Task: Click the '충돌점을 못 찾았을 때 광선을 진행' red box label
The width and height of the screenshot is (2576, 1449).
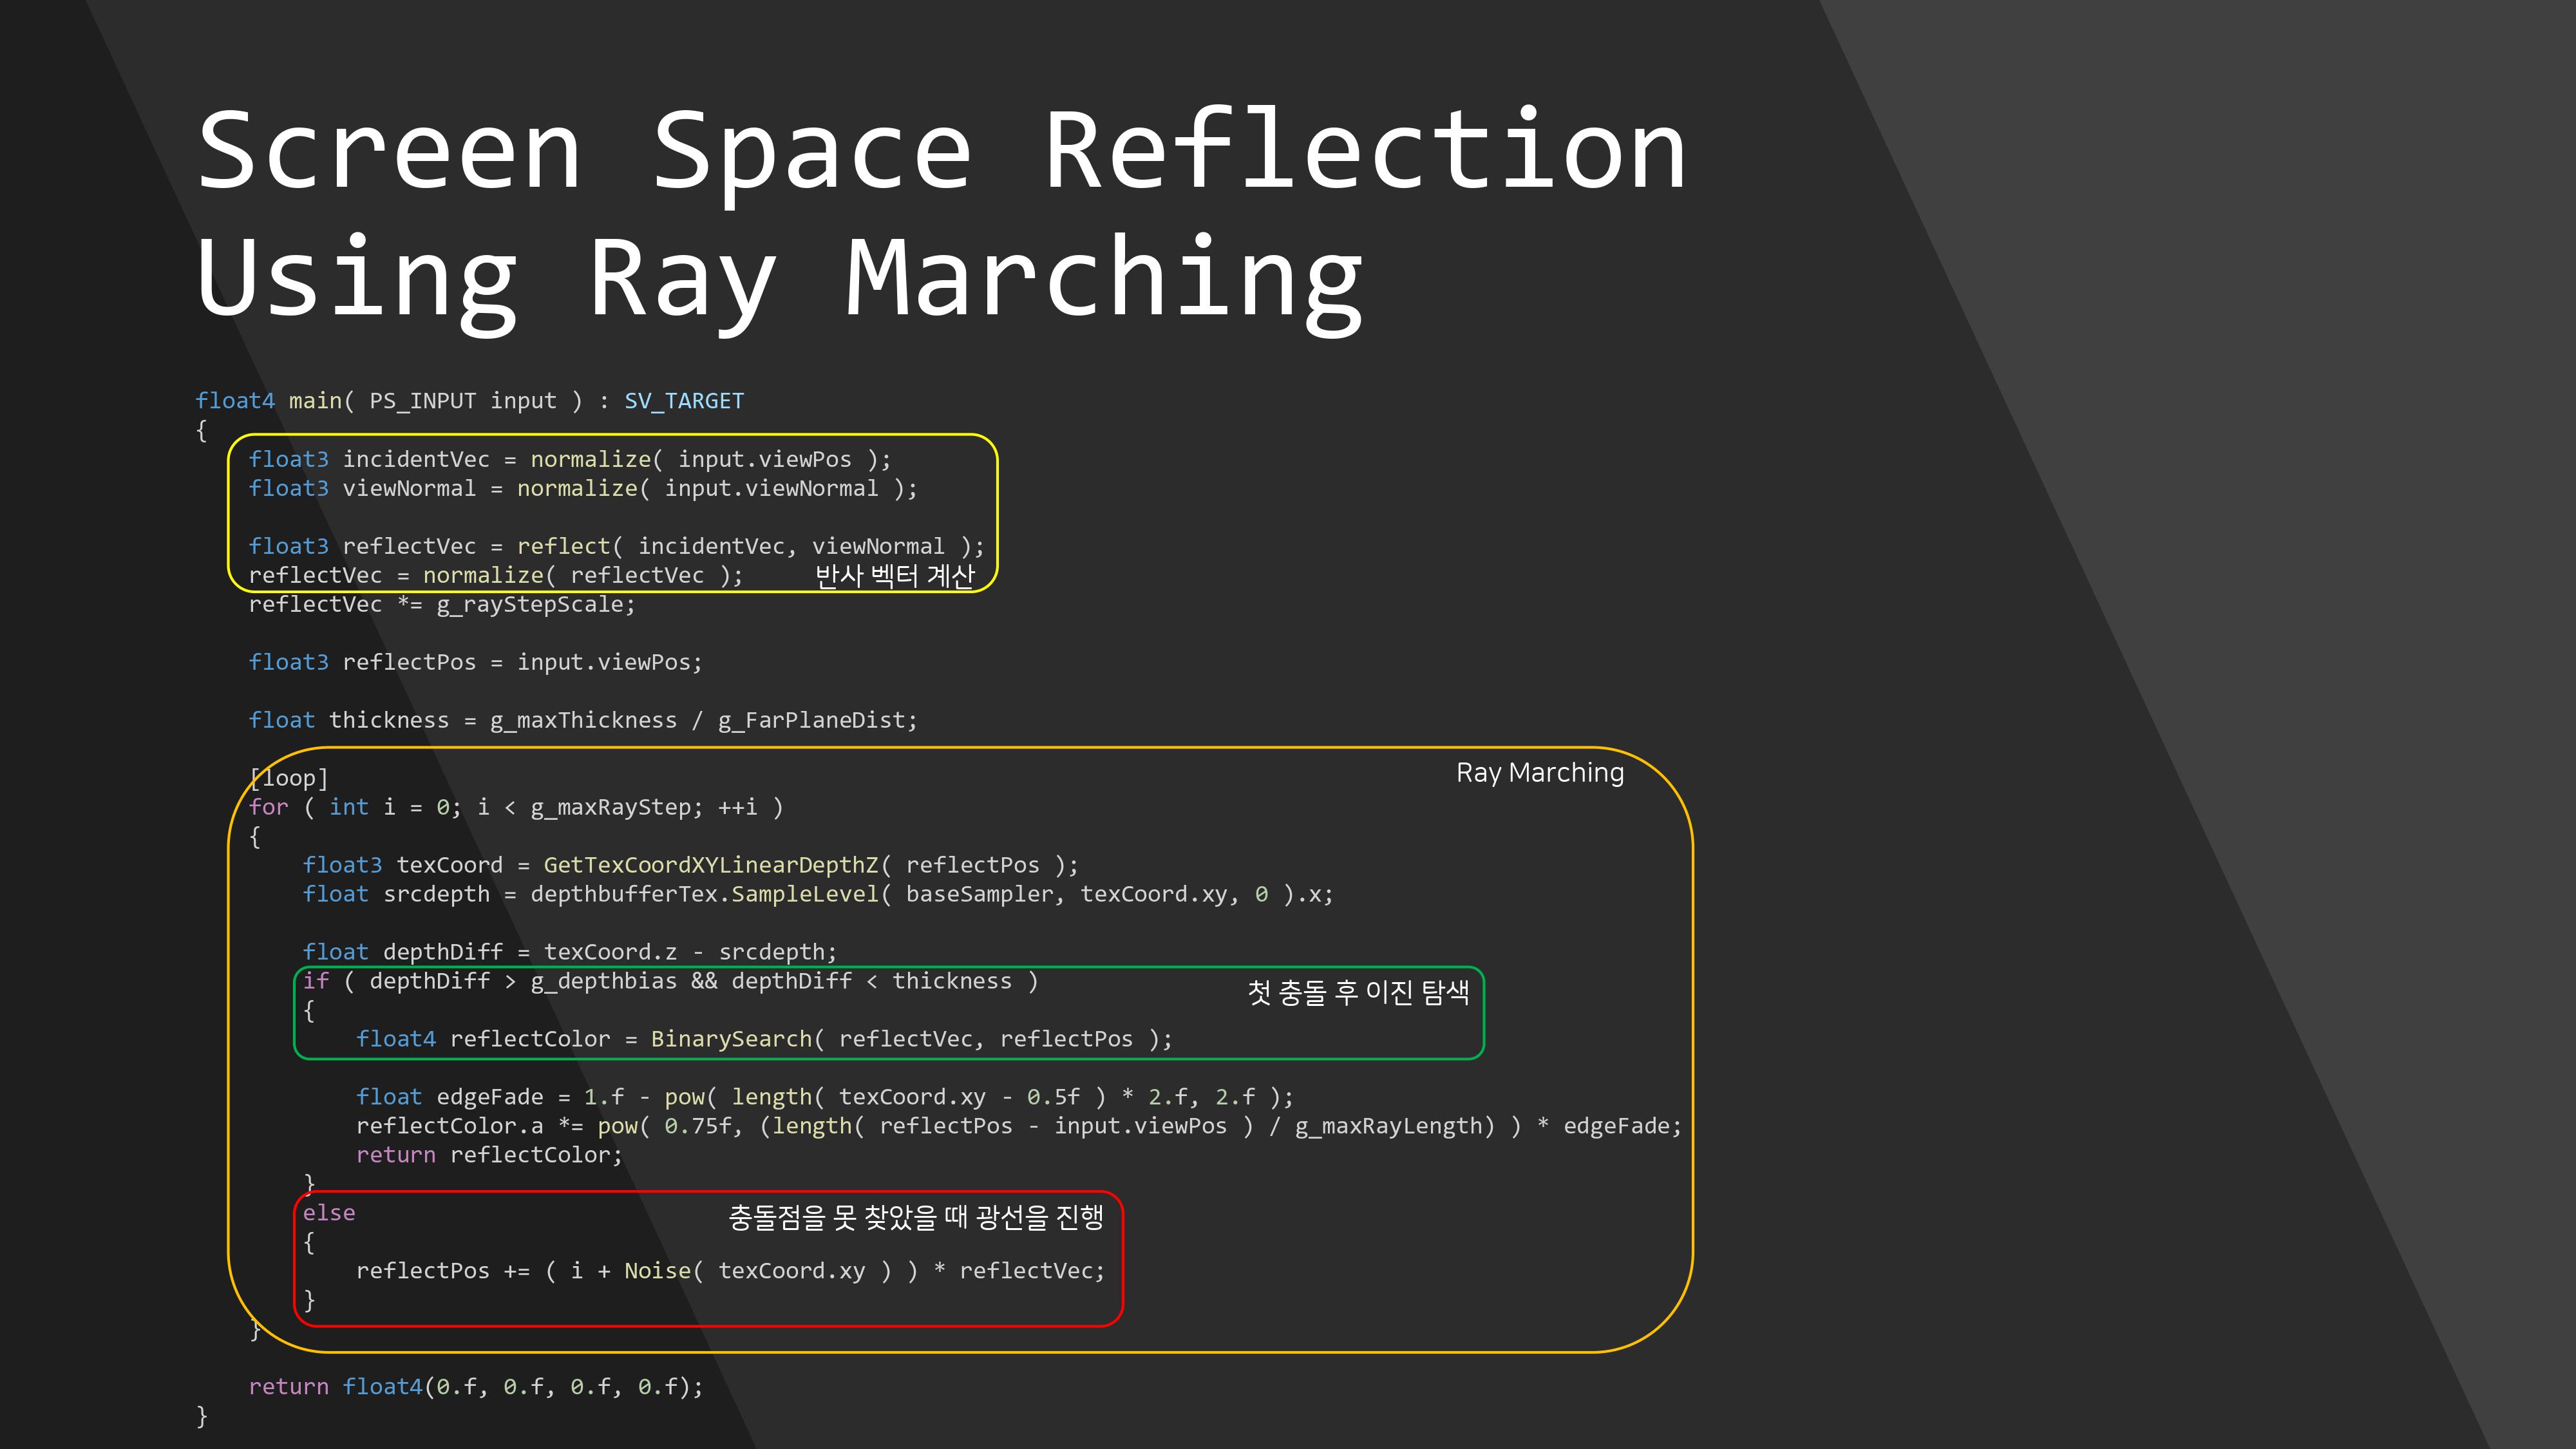Action: [x=915, y=1217]
